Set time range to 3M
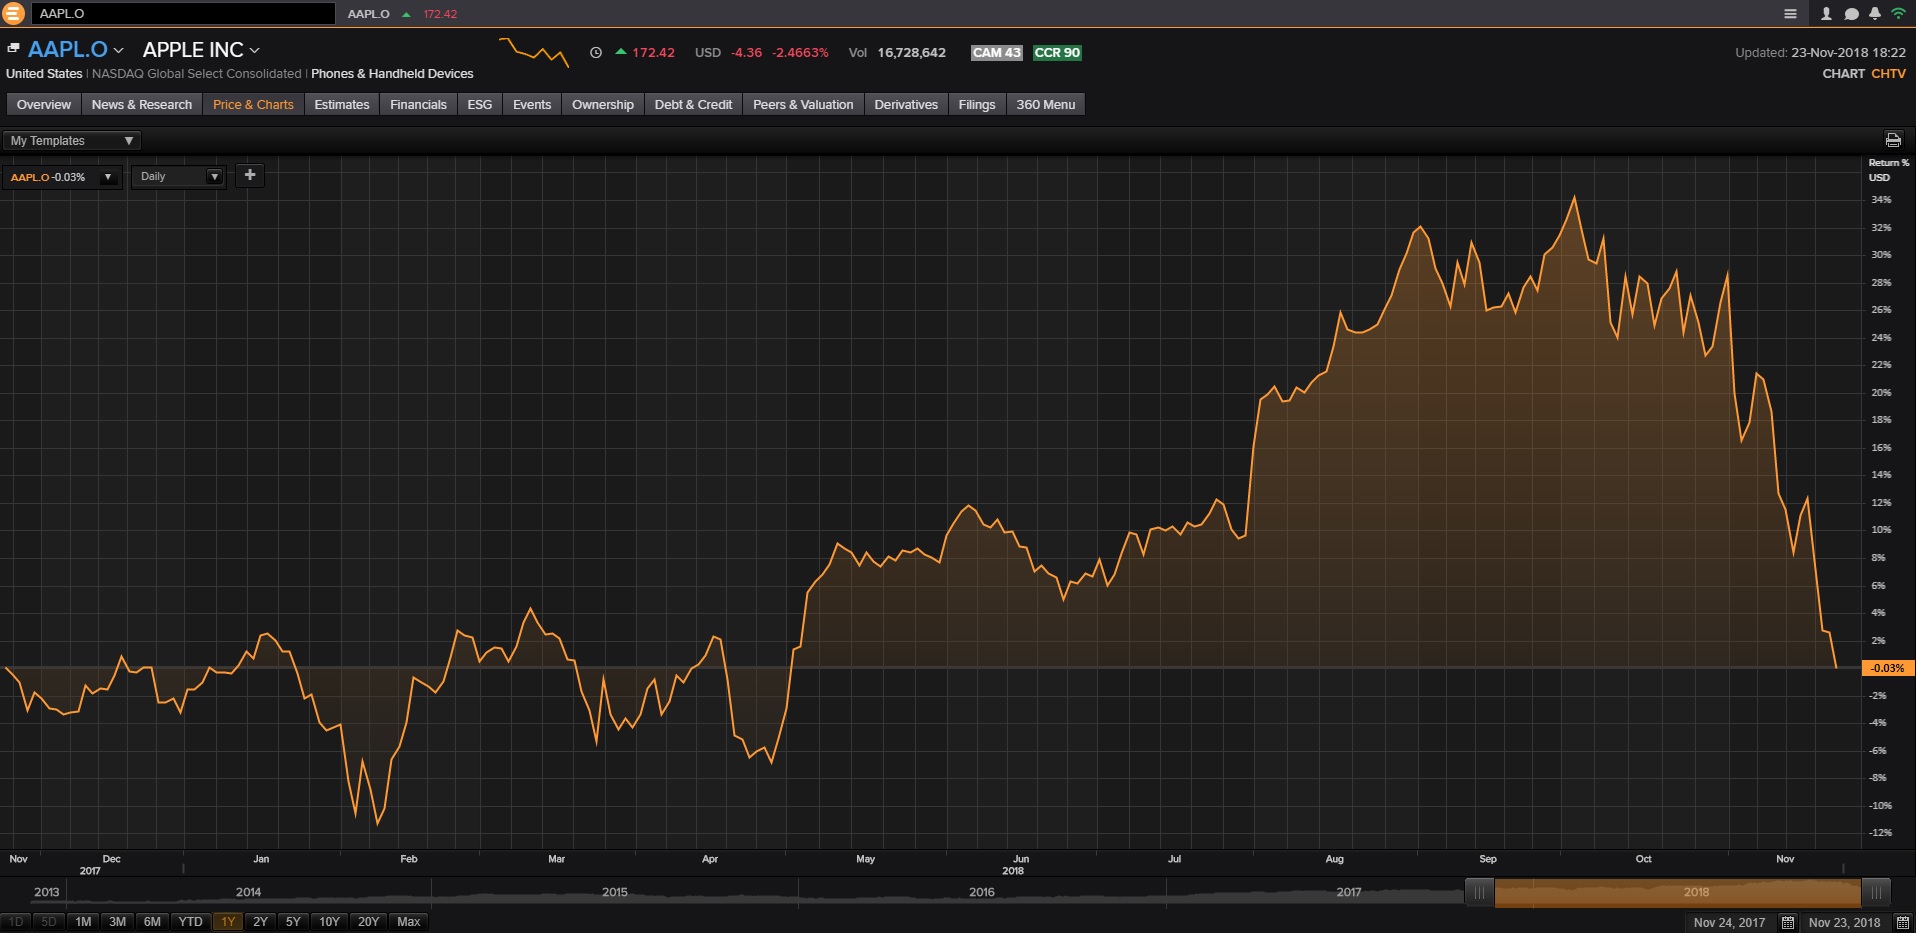The image size is (1916, 933). 117,922
